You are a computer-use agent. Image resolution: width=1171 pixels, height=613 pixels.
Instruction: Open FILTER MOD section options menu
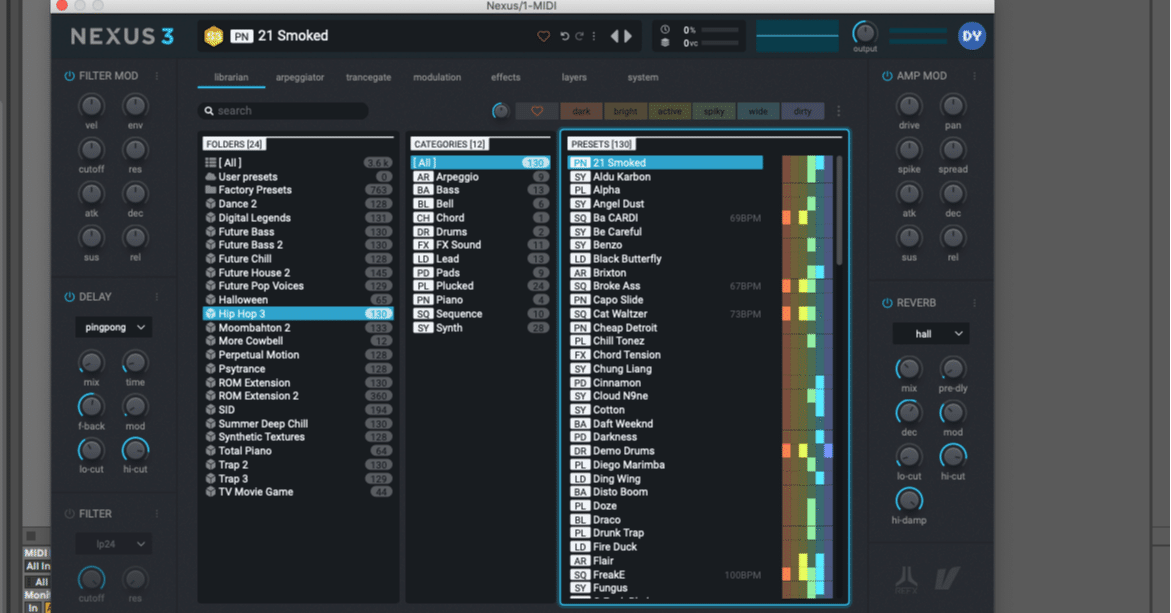pos(157,76)
